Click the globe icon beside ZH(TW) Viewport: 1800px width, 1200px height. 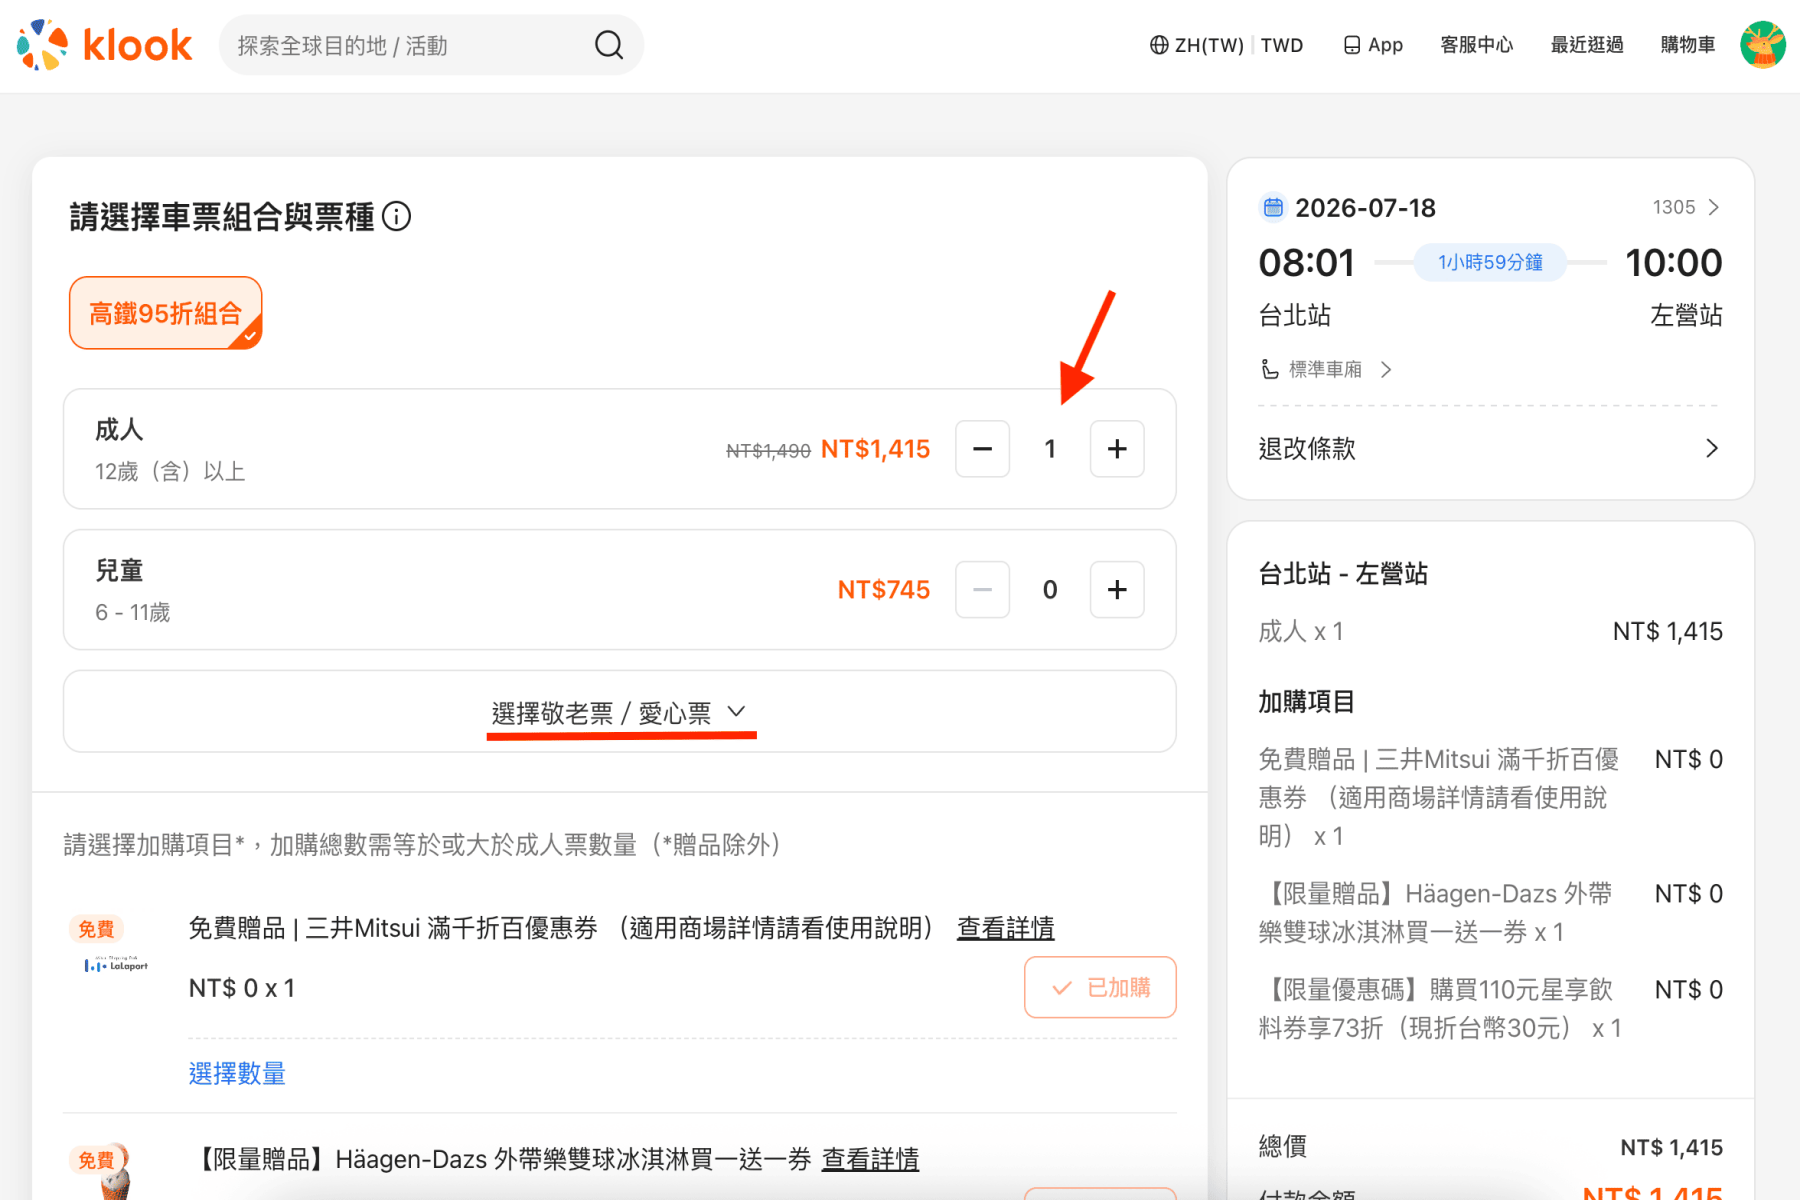(1159, 45)
